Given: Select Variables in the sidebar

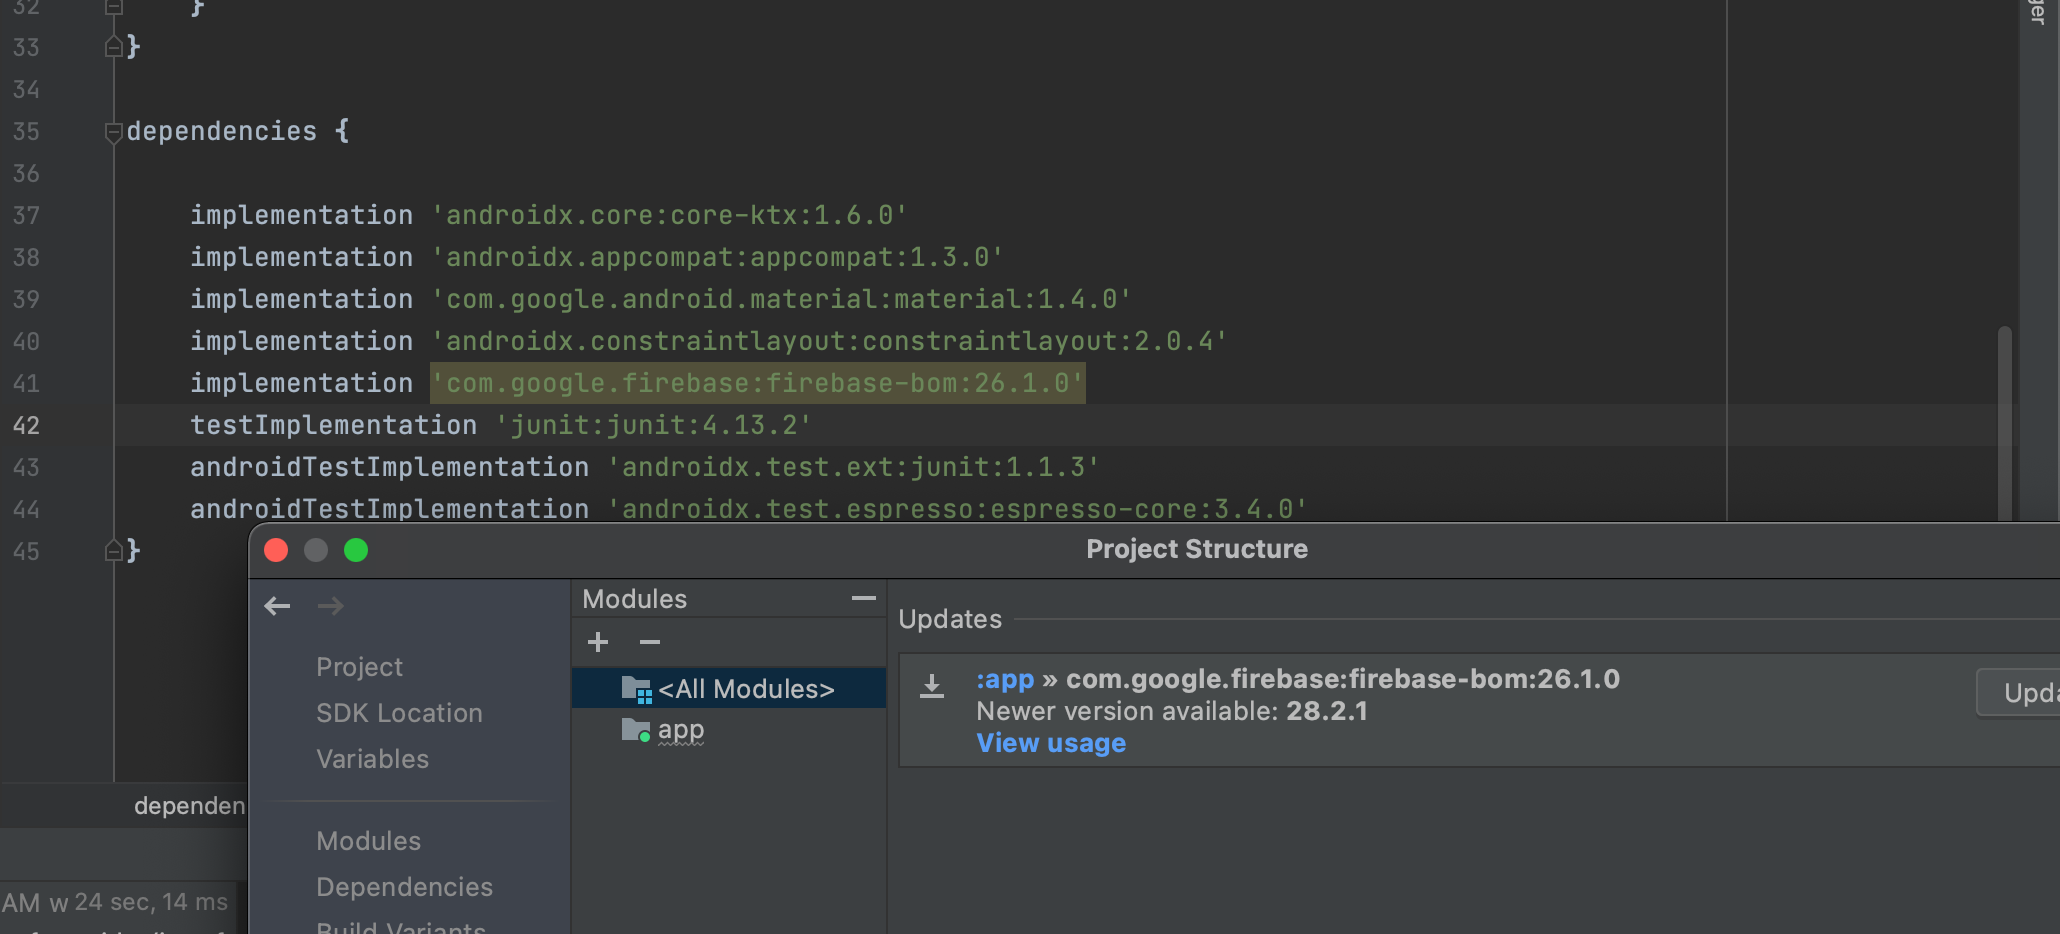Looking at the screenshot, I should coord(372,759).
